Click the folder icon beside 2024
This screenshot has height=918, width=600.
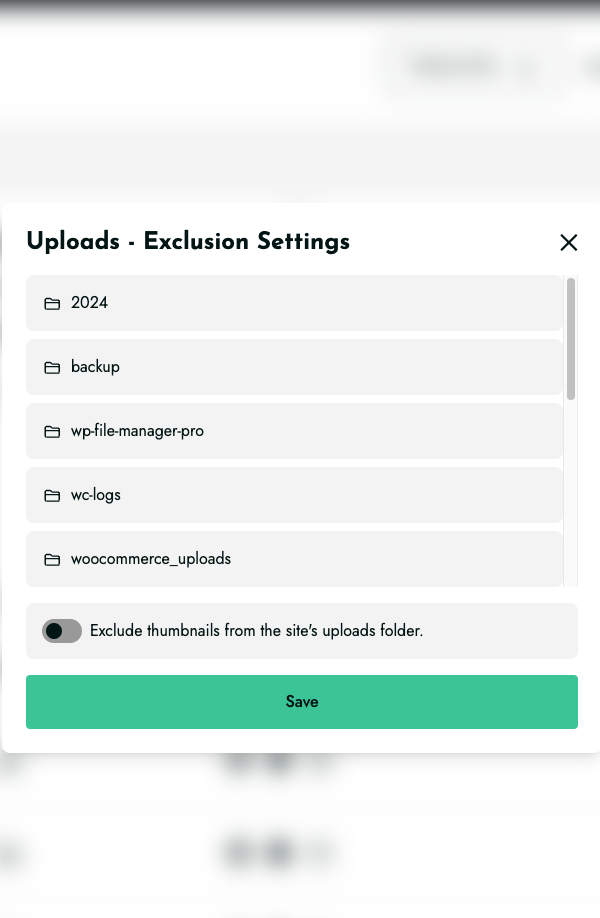pyautogui.click(x=52, y=303)
